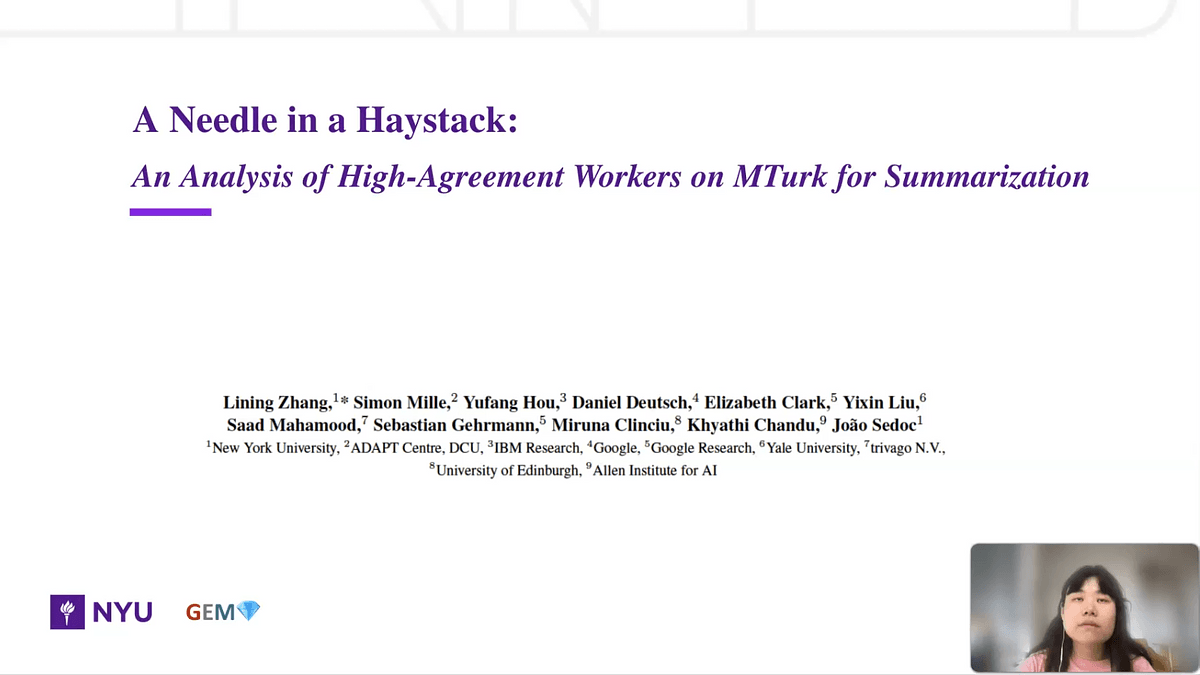Screen dimensions: 1200x675
Task: Click the title "A Needle in a Haystack:"
Action: [325, 120]
